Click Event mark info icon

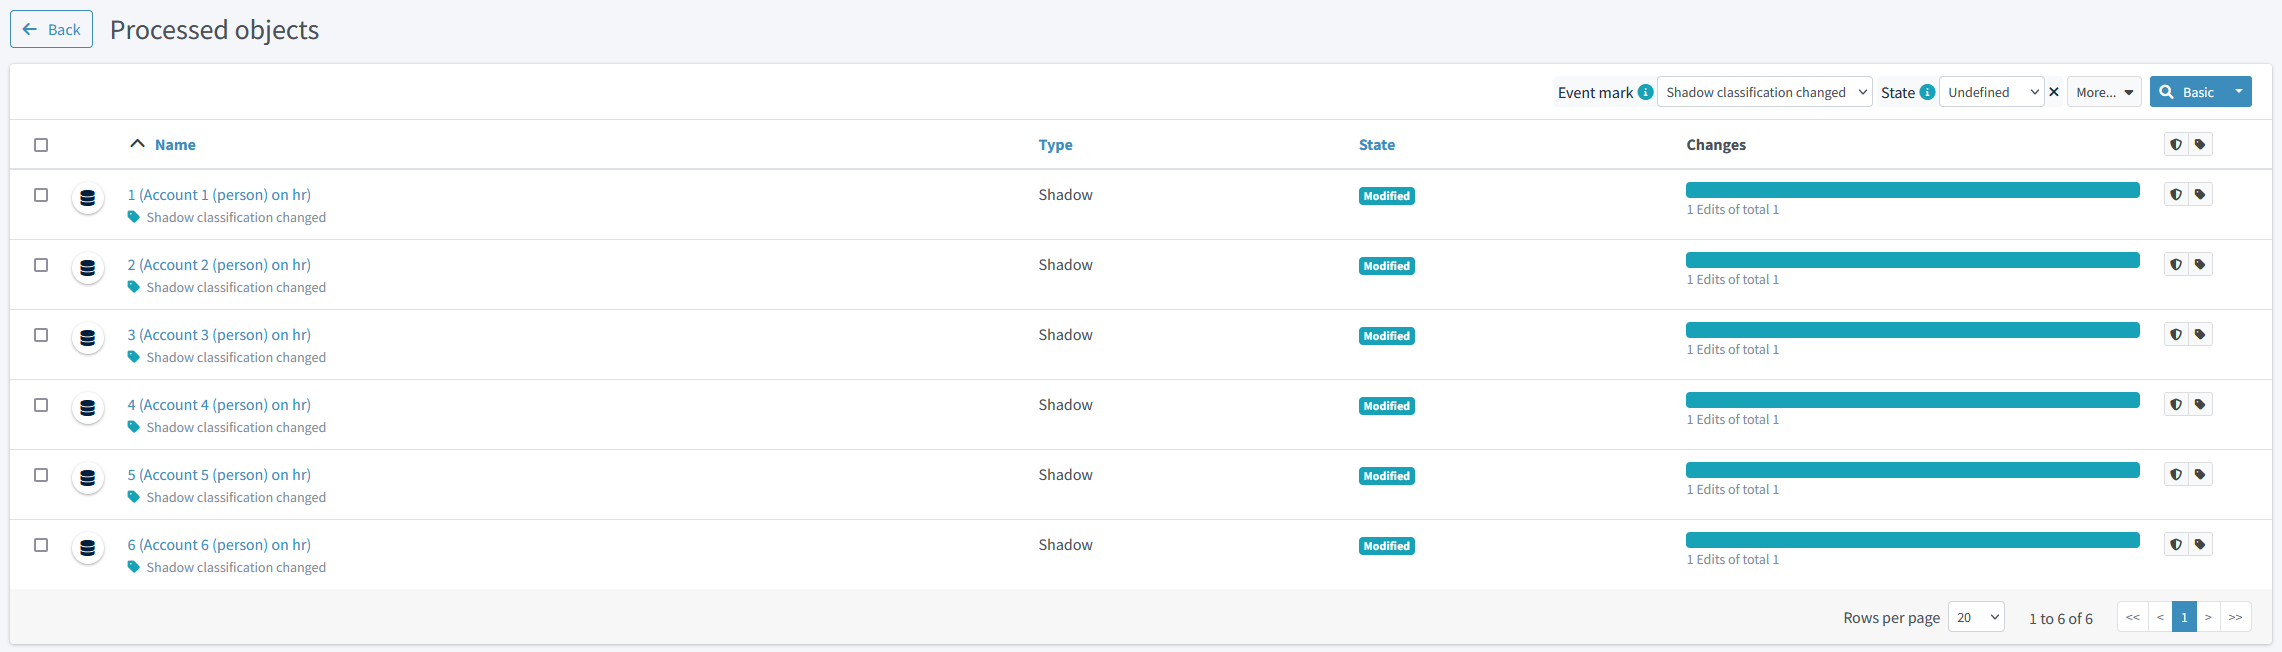pyautogui.click(x=1645, y=92)
